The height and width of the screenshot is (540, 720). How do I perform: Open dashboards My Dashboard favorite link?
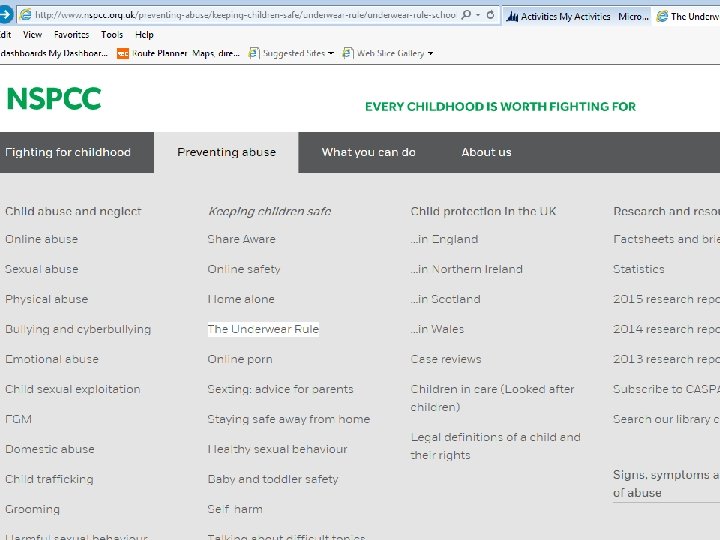[54, 53]
